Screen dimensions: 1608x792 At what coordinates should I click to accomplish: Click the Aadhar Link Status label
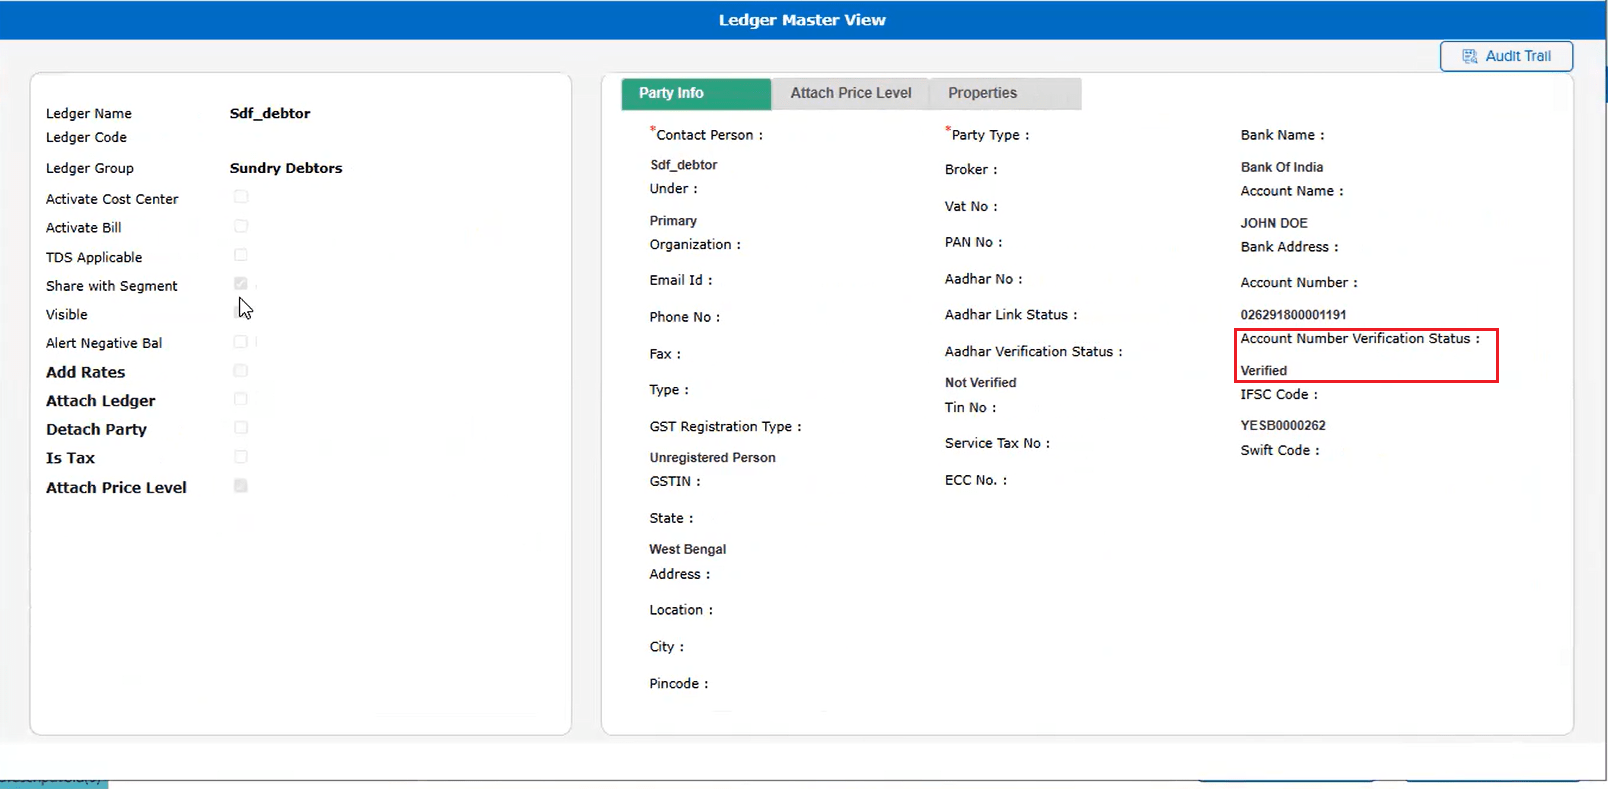click(1011, 315)
